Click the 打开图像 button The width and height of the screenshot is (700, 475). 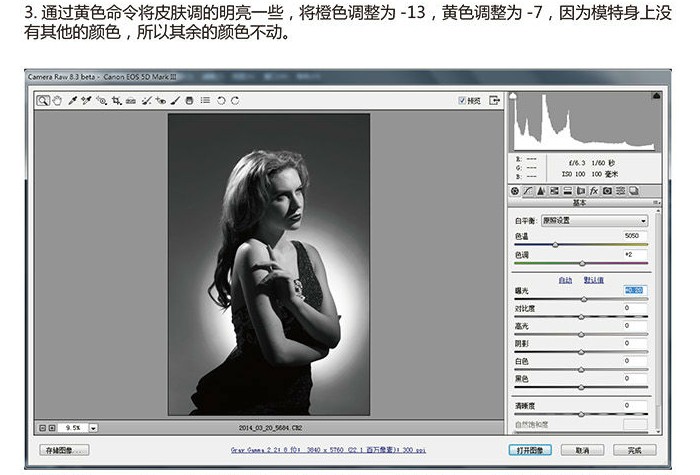coord(530,450)
